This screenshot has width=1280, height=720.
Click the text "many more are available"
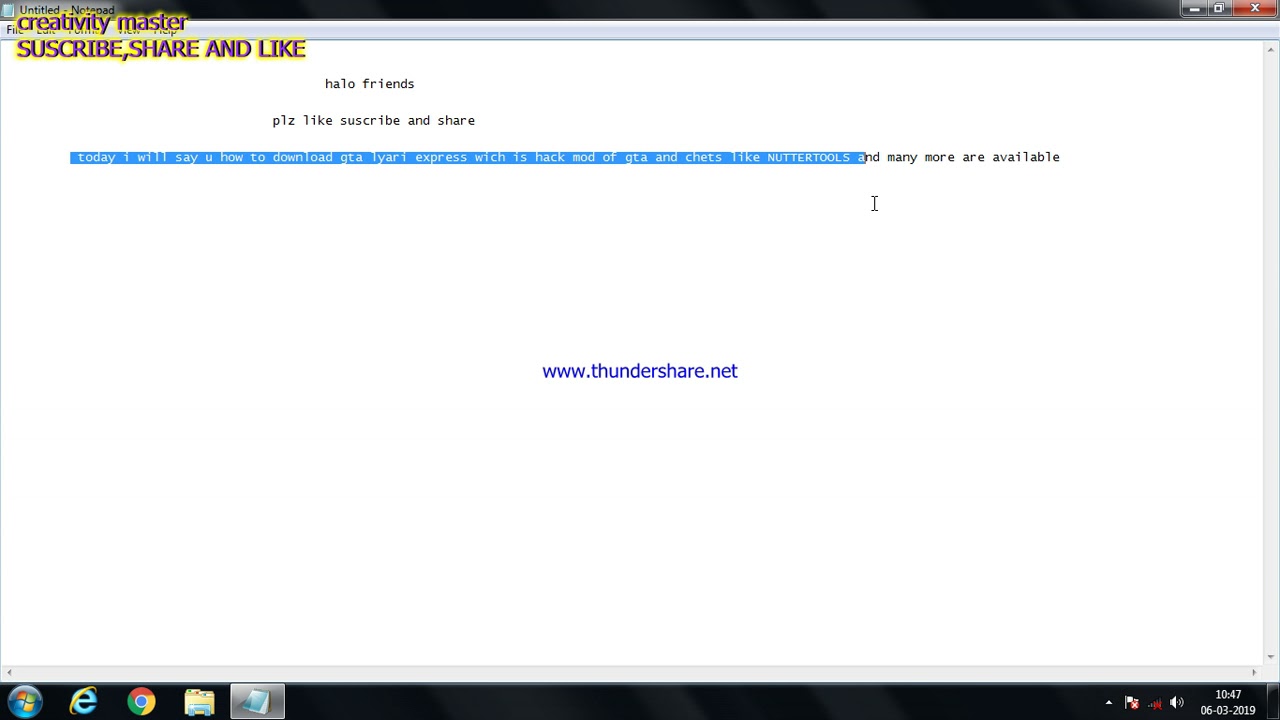click(x=973, y=157)
